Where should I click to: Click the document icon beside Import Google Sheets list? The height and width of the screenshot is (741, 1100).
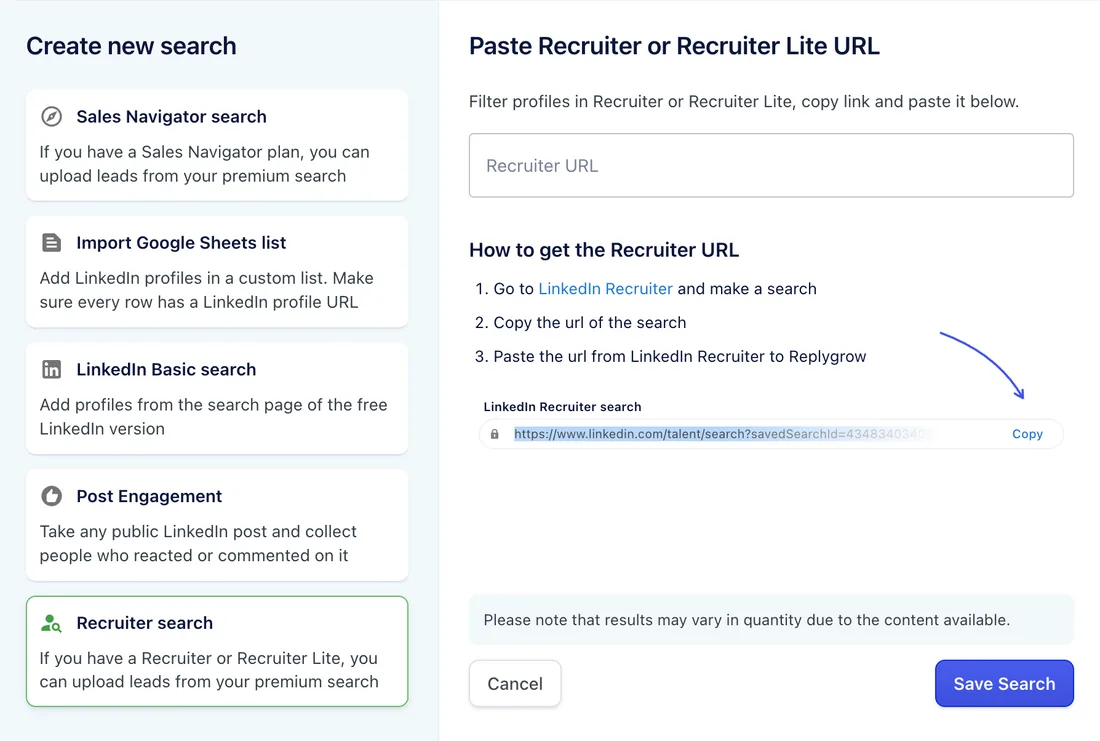tap(51, 243)
